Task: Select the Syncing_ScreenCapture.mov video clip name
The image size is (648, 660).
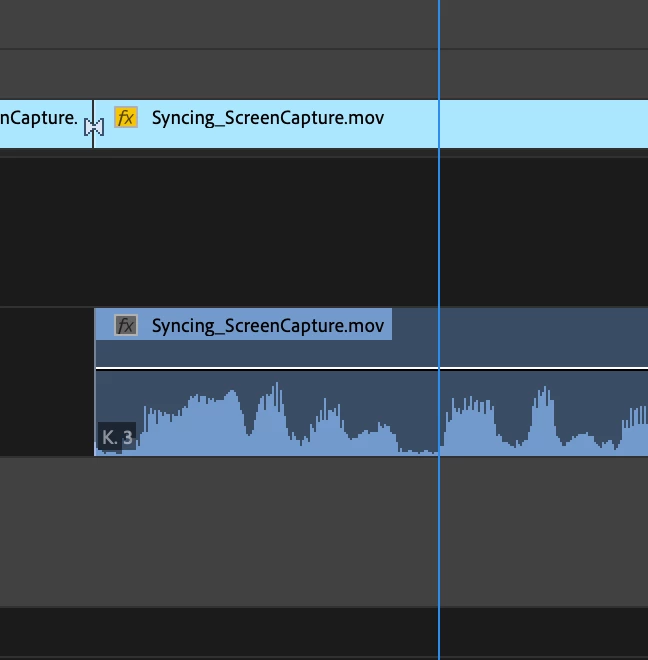Action: click(x=268, y=118)
